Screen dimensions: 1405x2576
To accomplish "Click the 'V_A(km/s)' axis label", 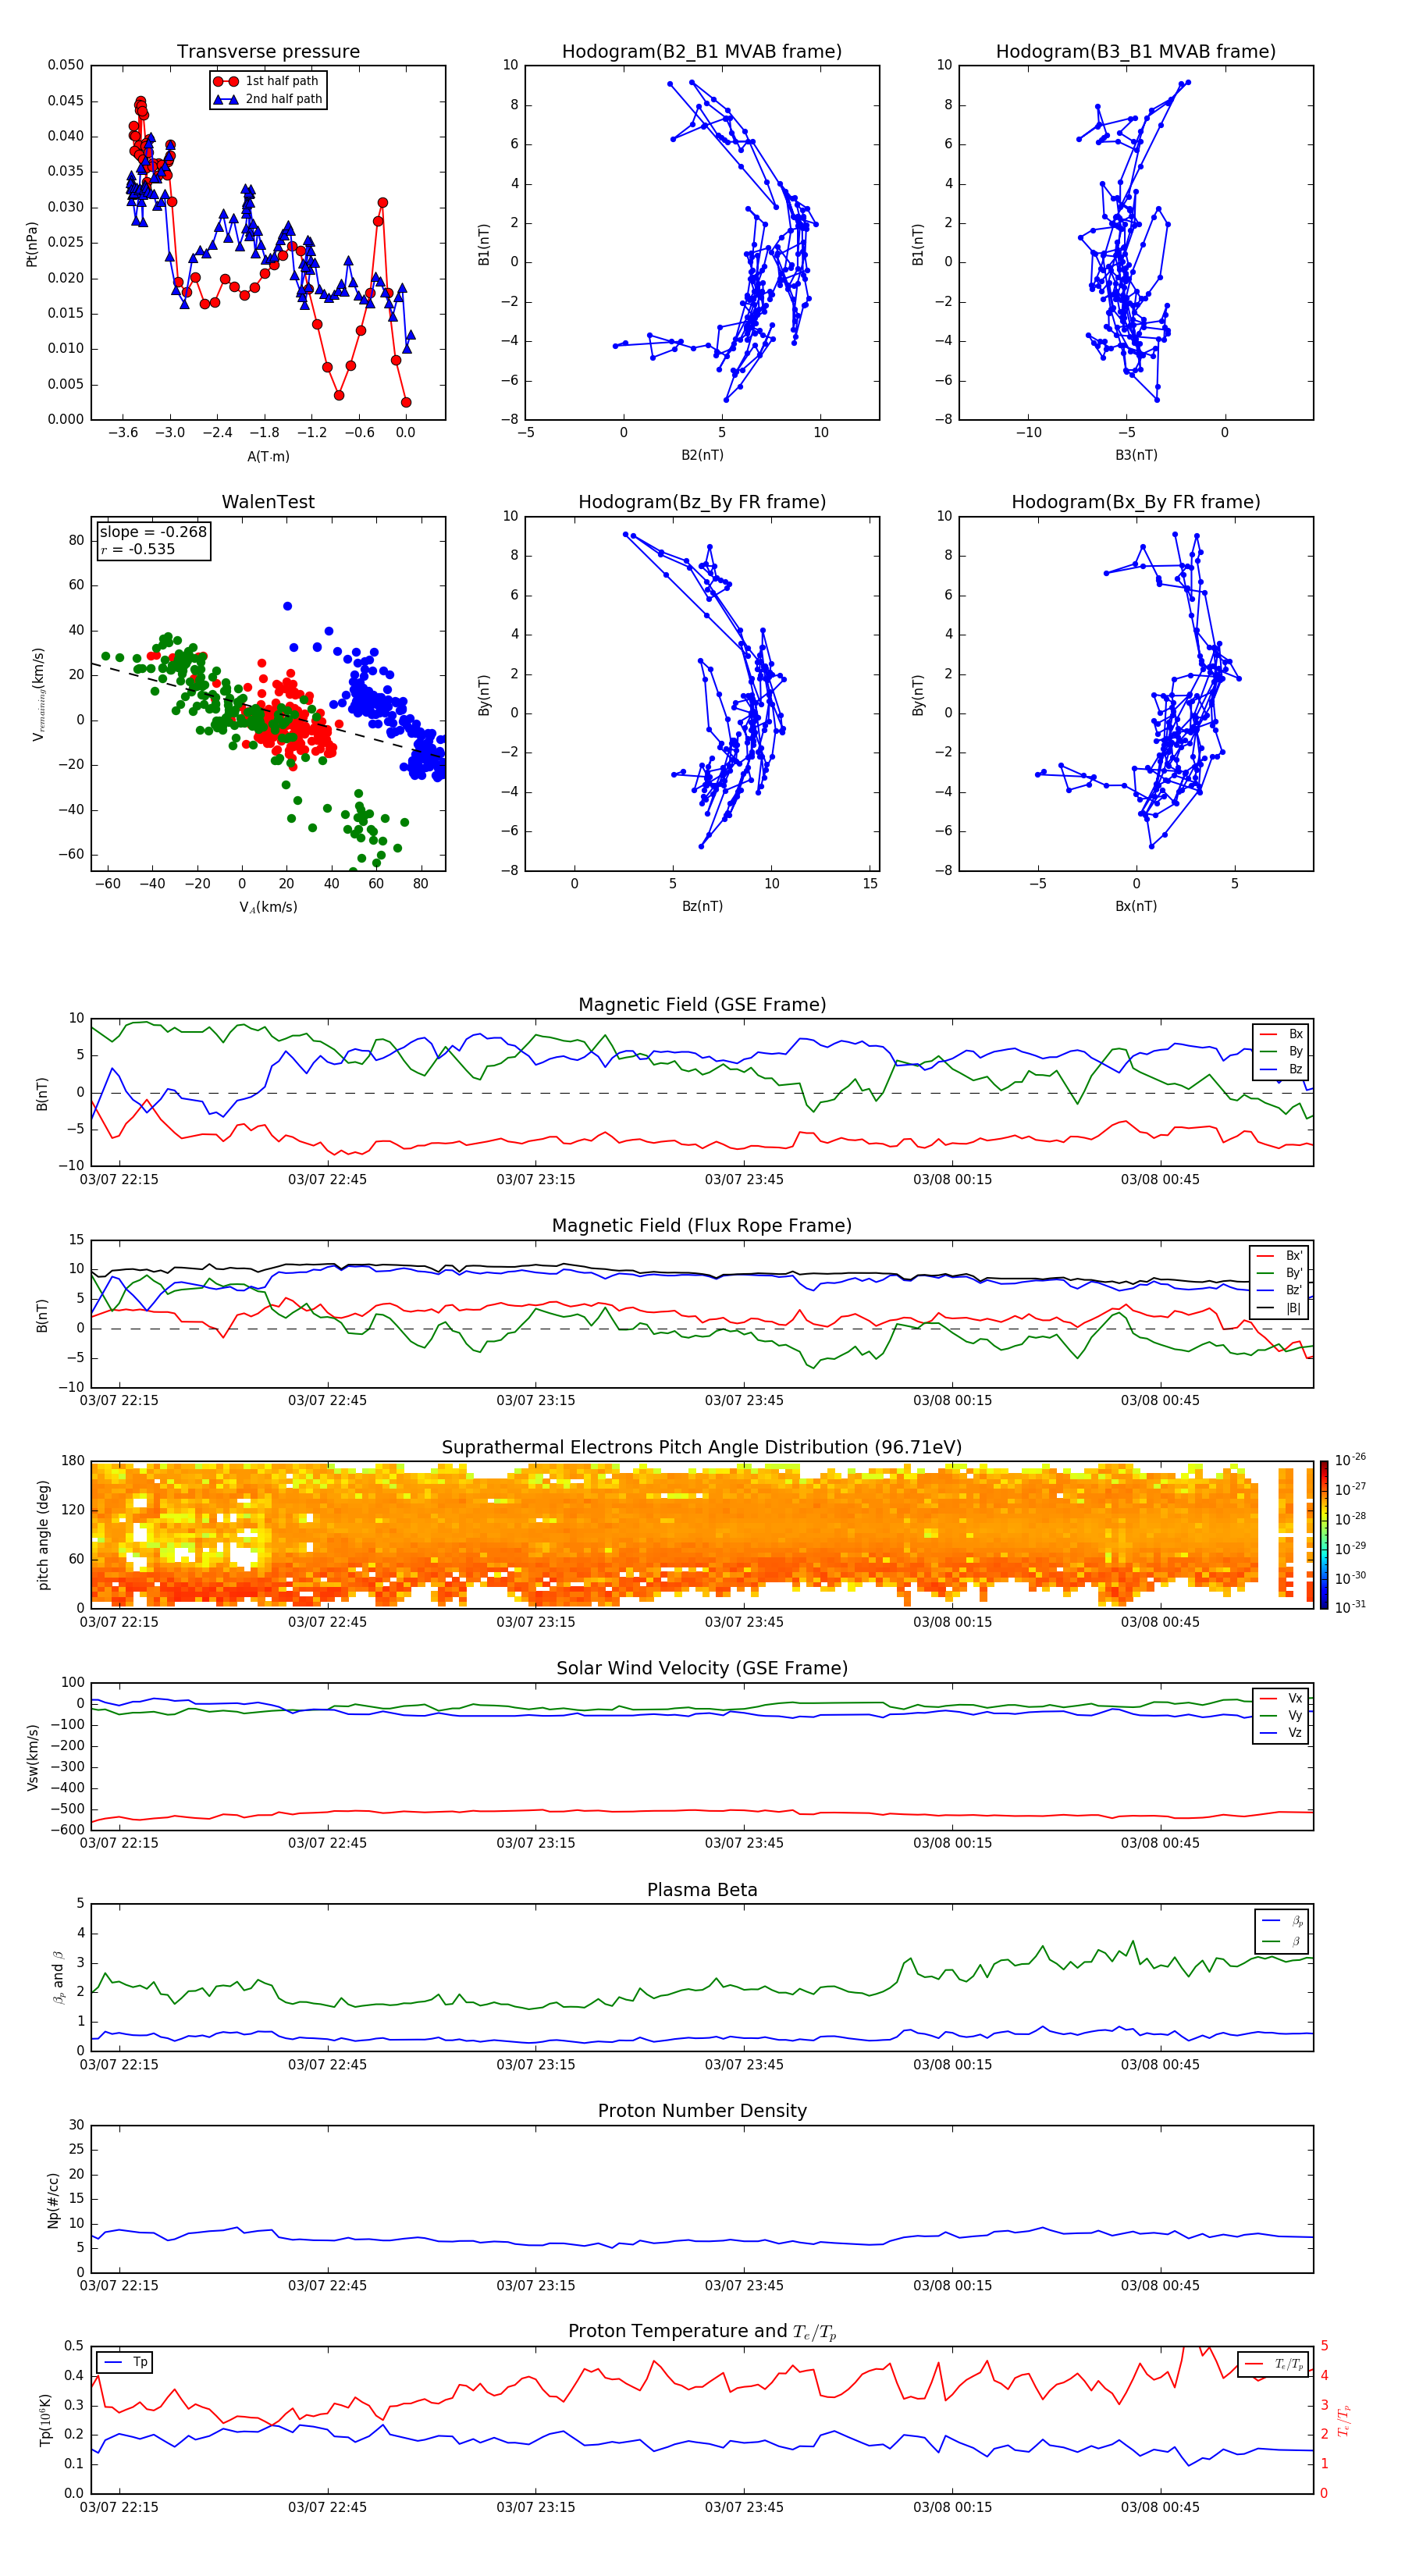I will click(x=268, y=907).
